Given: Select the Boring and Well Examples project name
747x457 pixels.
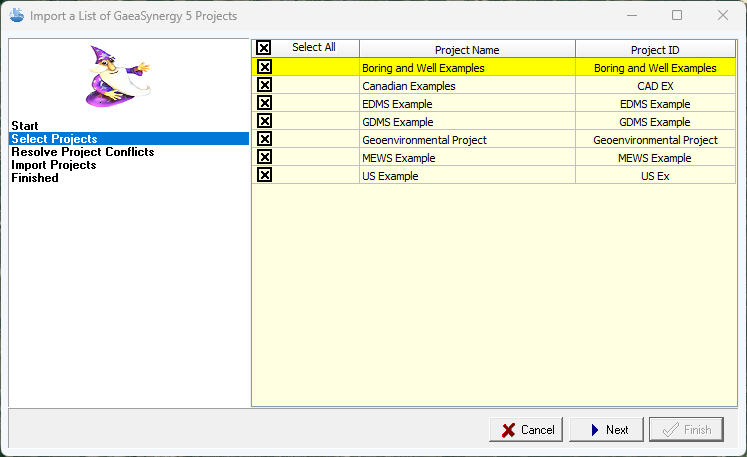Looking at the screenshot, I should click(x=467, y=68).
